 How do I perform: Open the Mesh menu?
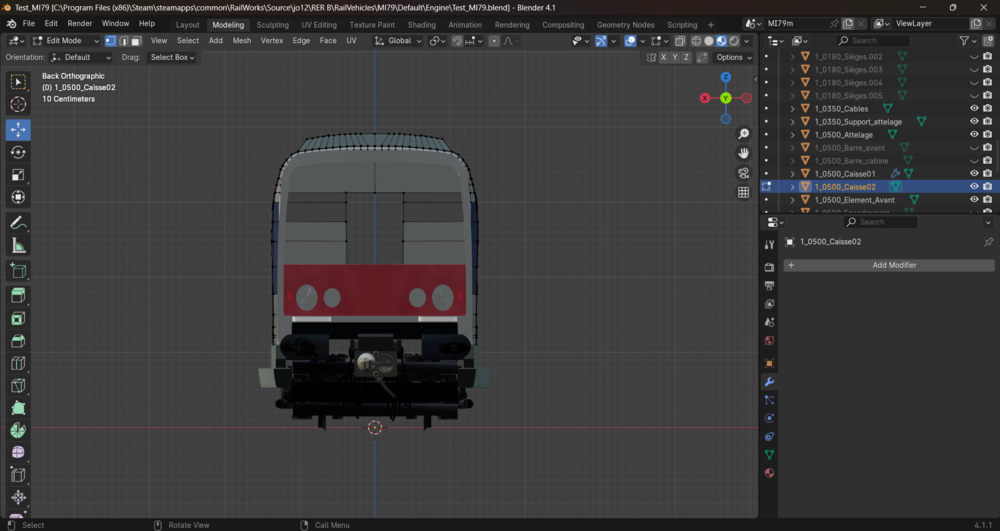pyautogui.click(x=242, y=41)
